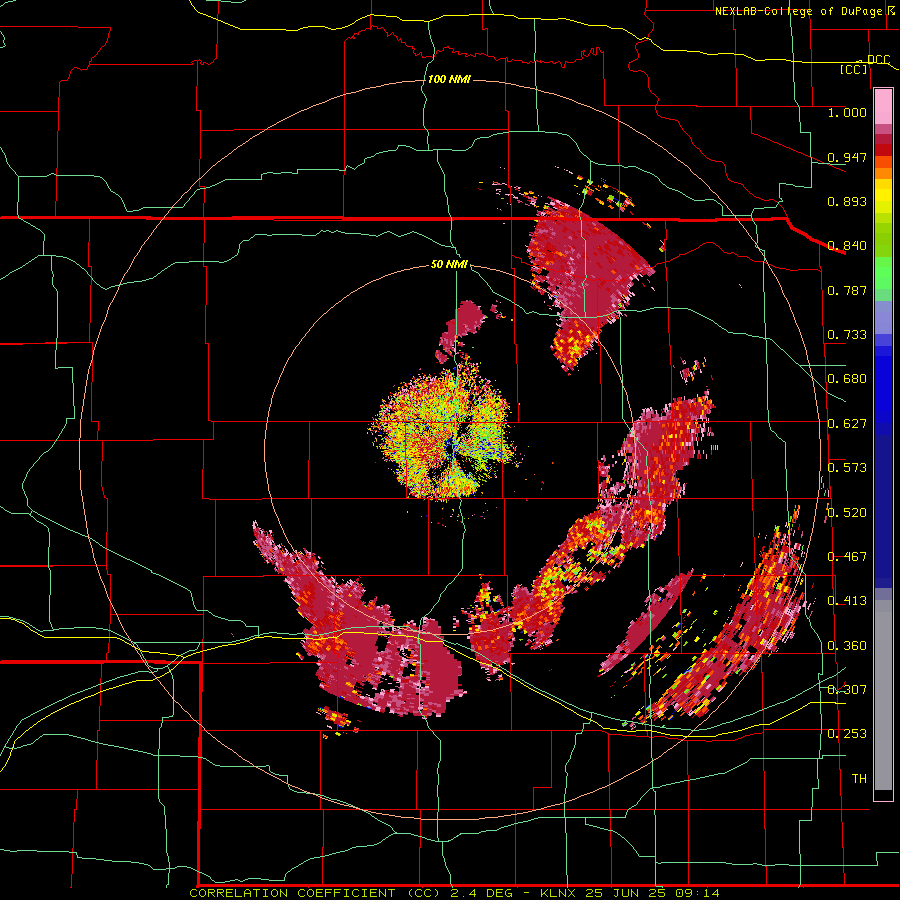Click the 0.360 legend value
Viewport: 900px width, 900px height.
tap(847, 646)
